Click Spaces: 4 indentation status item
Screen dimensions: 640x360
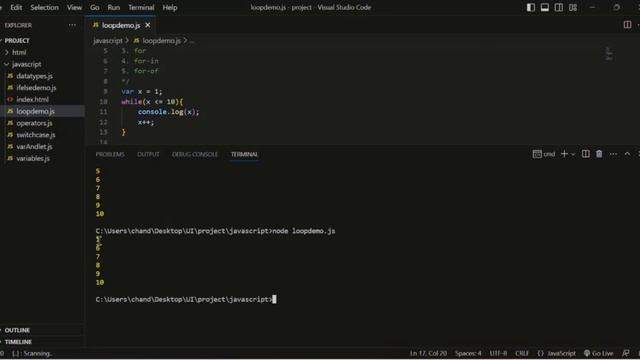468,353
